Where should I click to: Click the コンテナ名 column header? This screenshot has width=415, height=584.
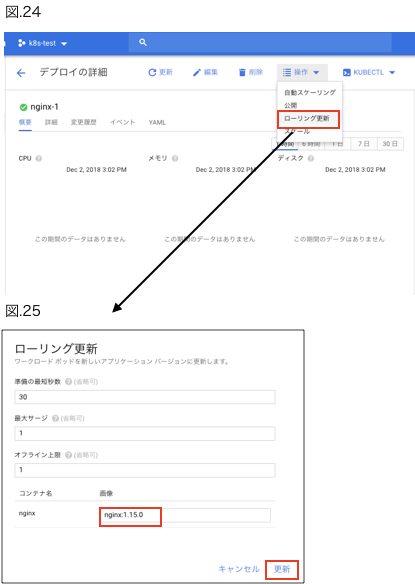click(x=35, y=493)
